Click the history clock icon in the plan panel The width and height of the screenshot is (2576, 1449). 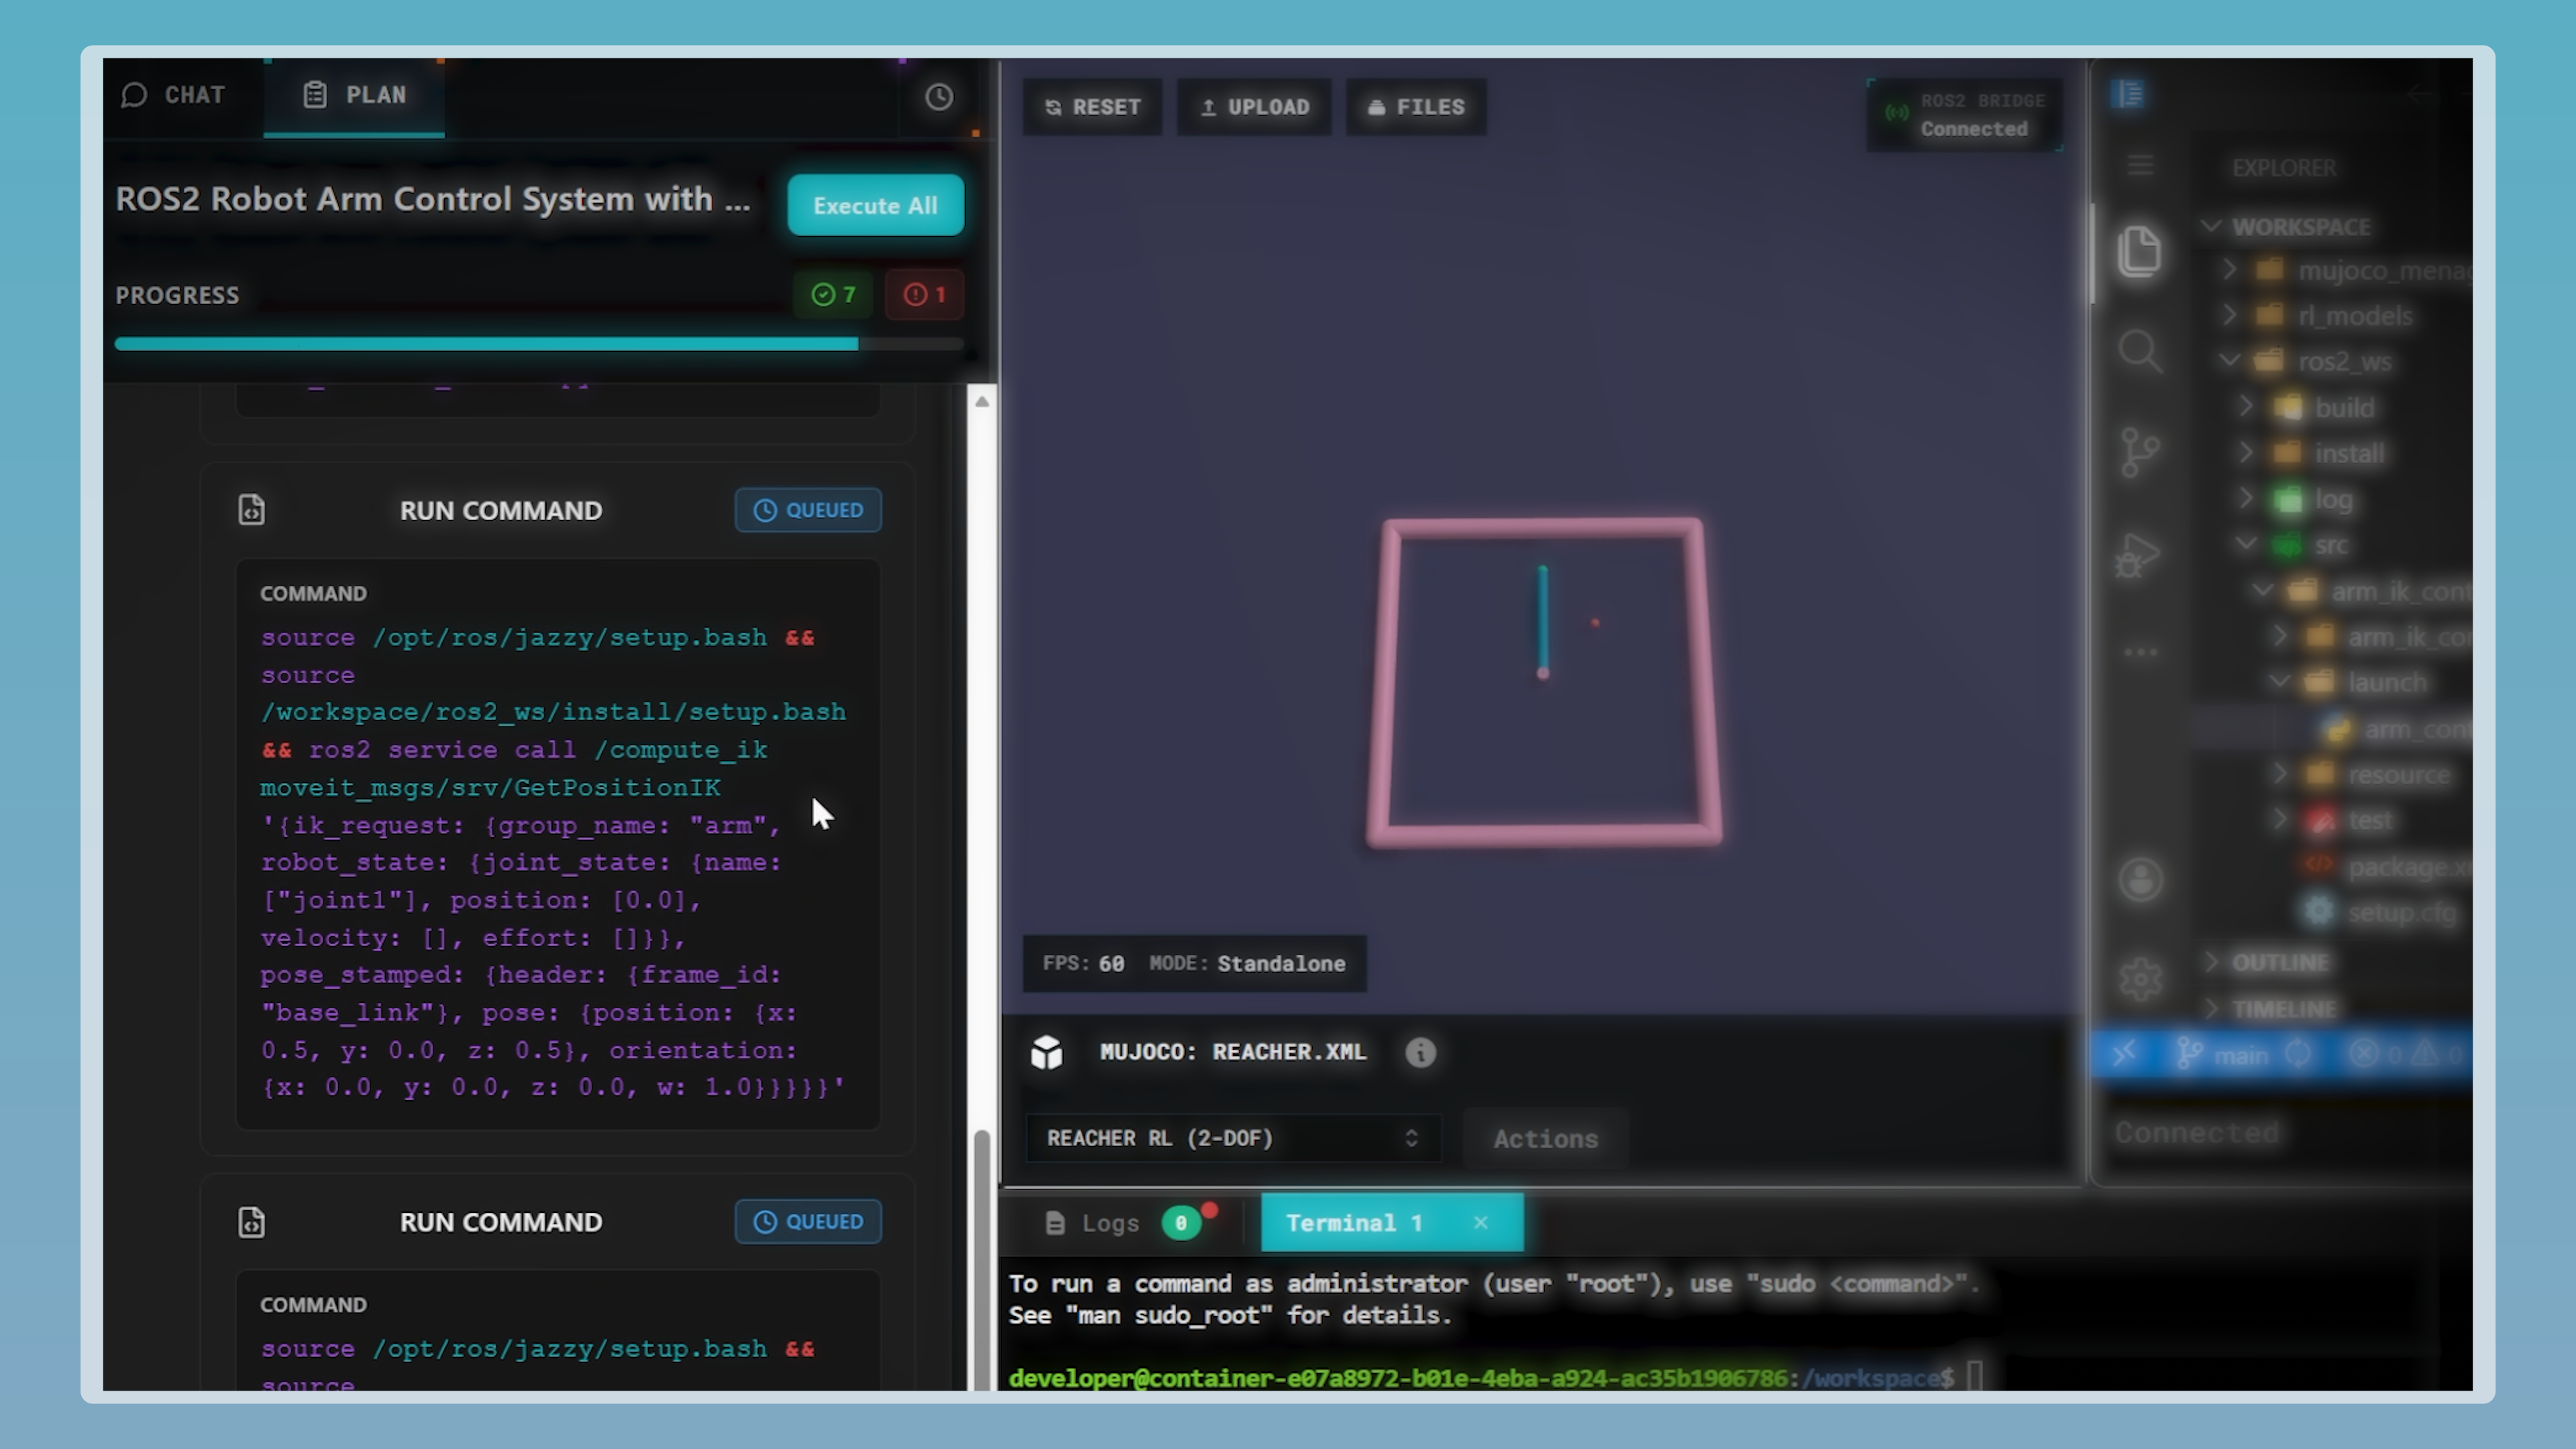938,97
